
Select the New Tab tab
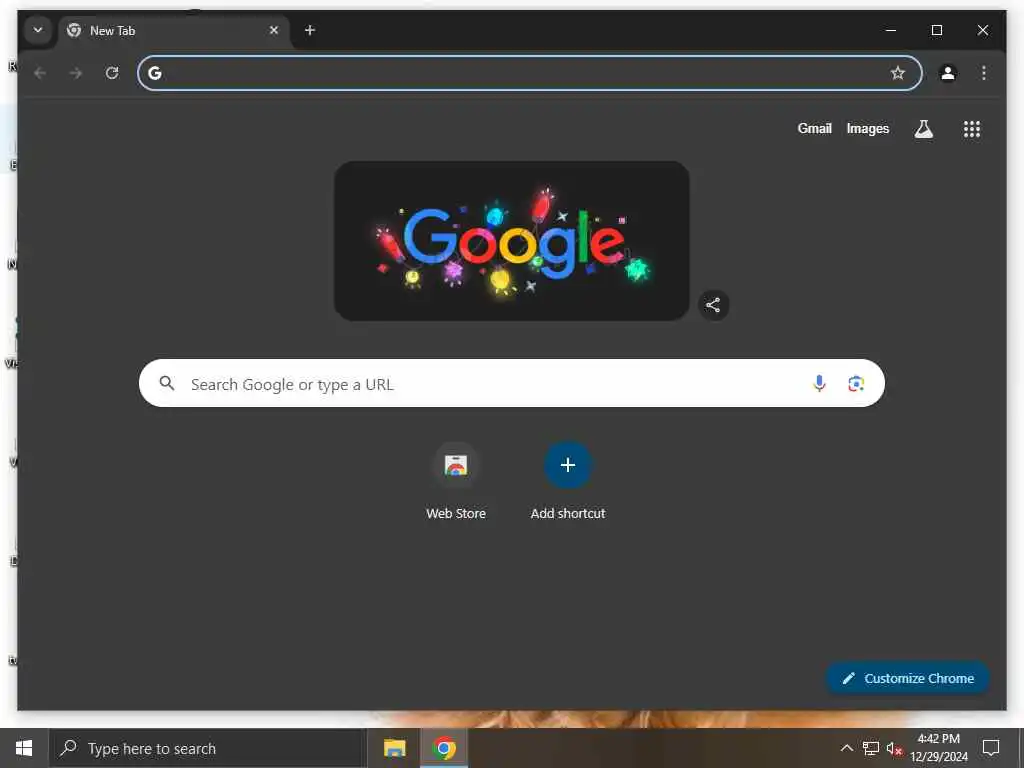tap(174, 31)
